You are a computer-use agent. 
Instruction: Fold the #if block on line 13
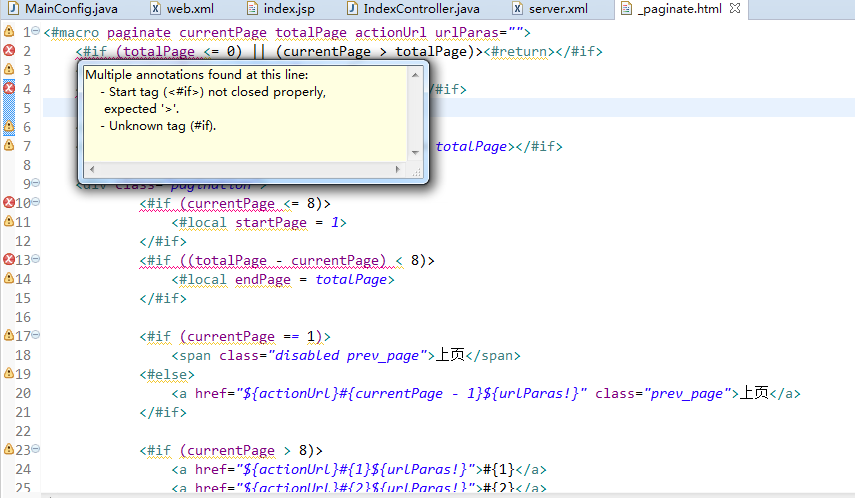(36, 260)
